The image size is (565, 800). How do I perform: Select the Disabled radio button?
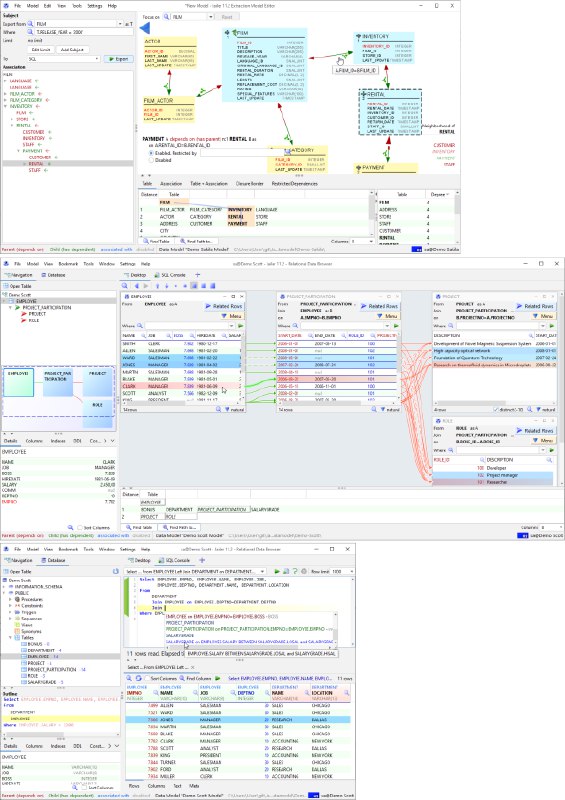[x=151, y=160]
